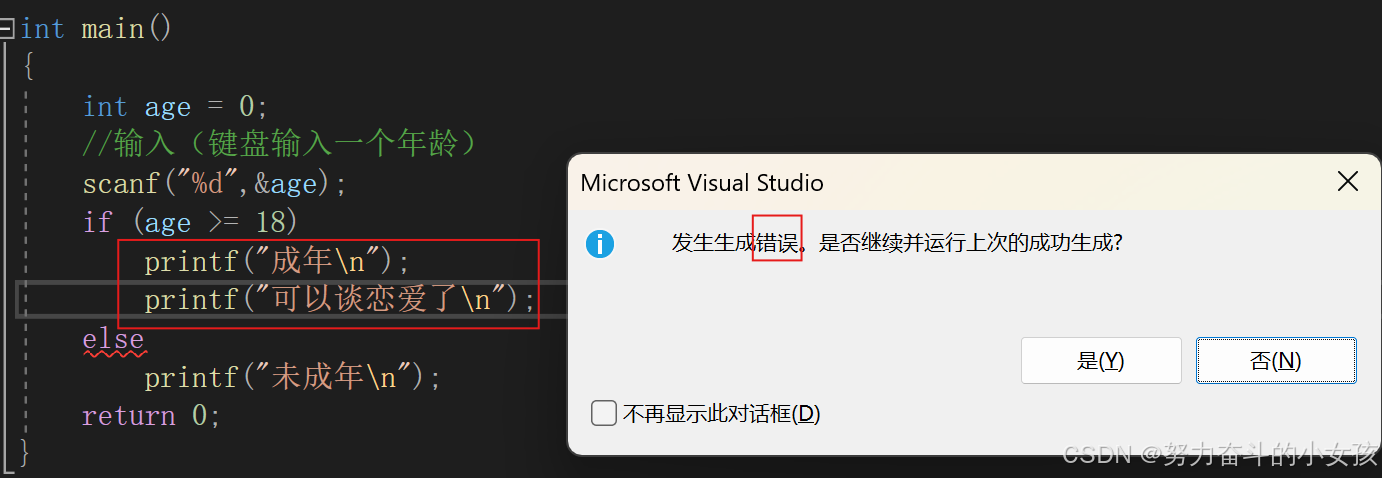The height and width of the screenshot is (478, 1382).
Task: Click the printf 未成年 statement
Action: [292, 378]
